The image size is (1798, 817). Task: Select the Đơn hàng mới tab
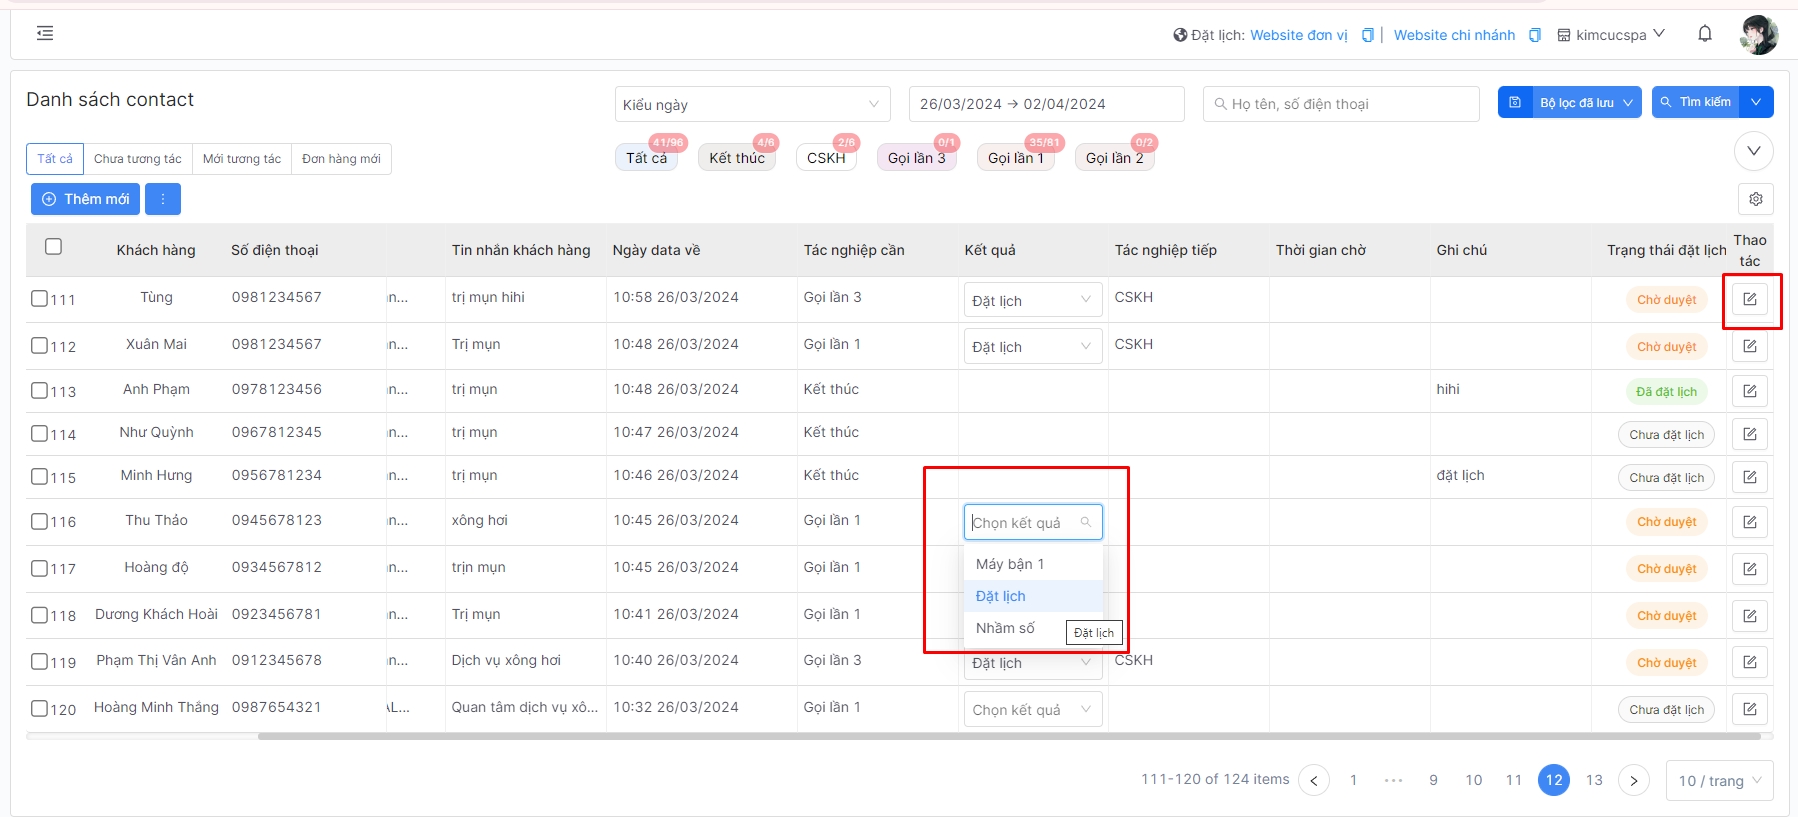click(341, 159)
